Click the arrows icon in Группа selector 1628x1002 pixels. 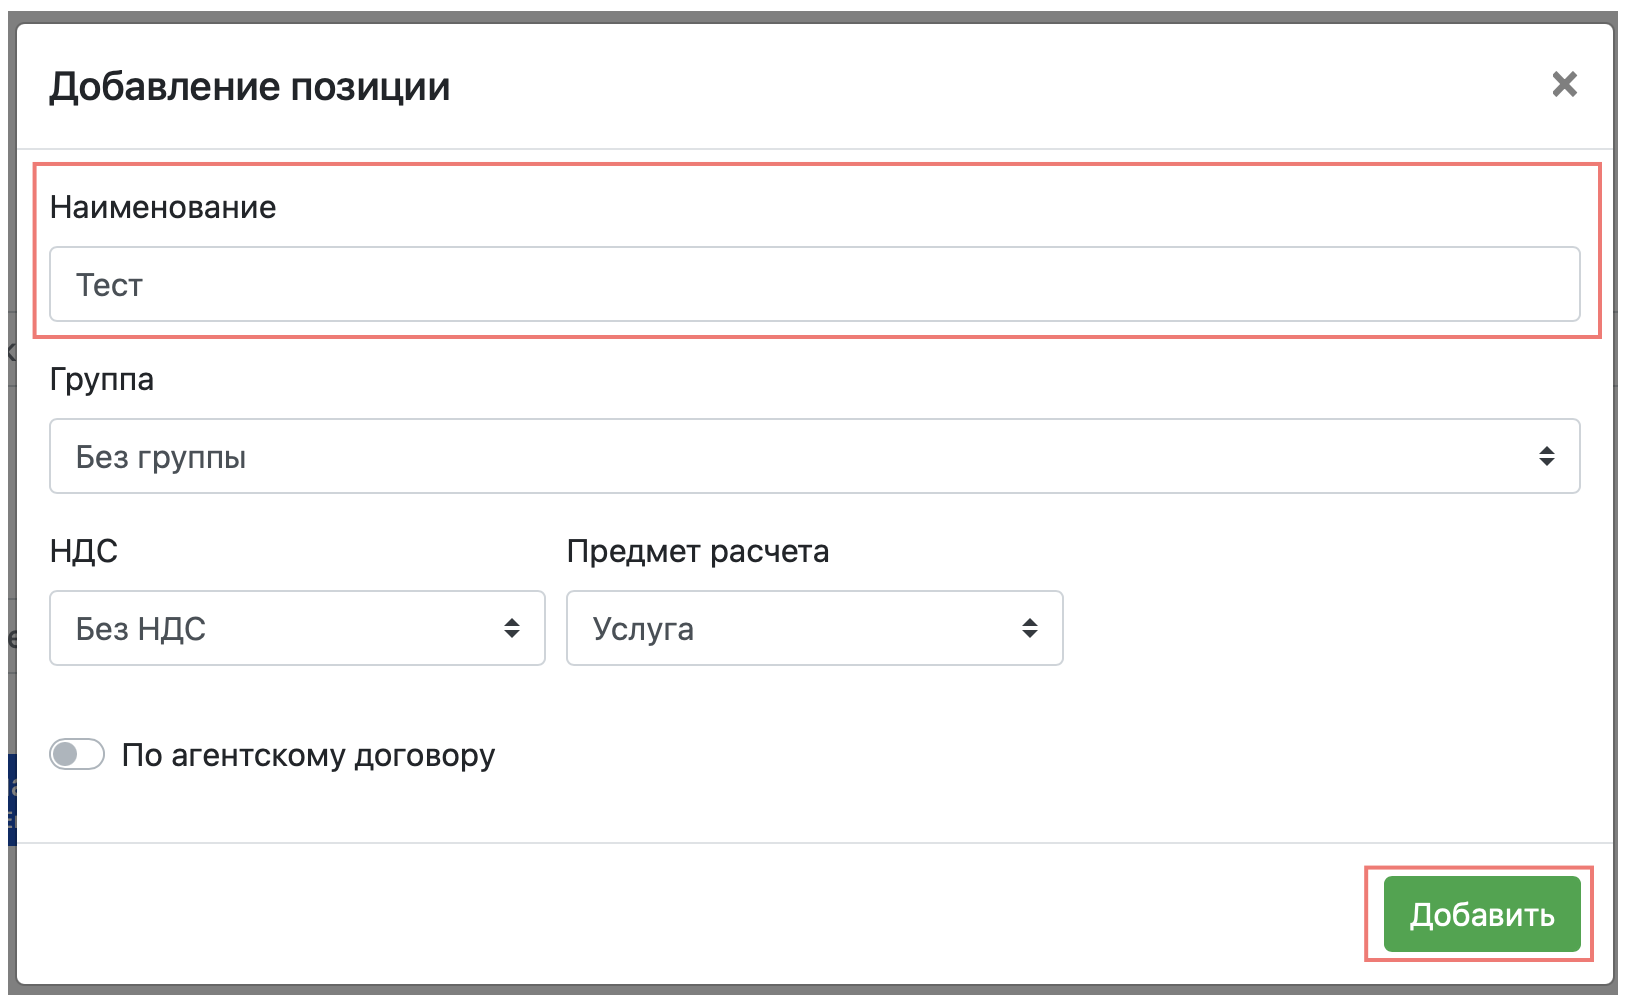1546,457
